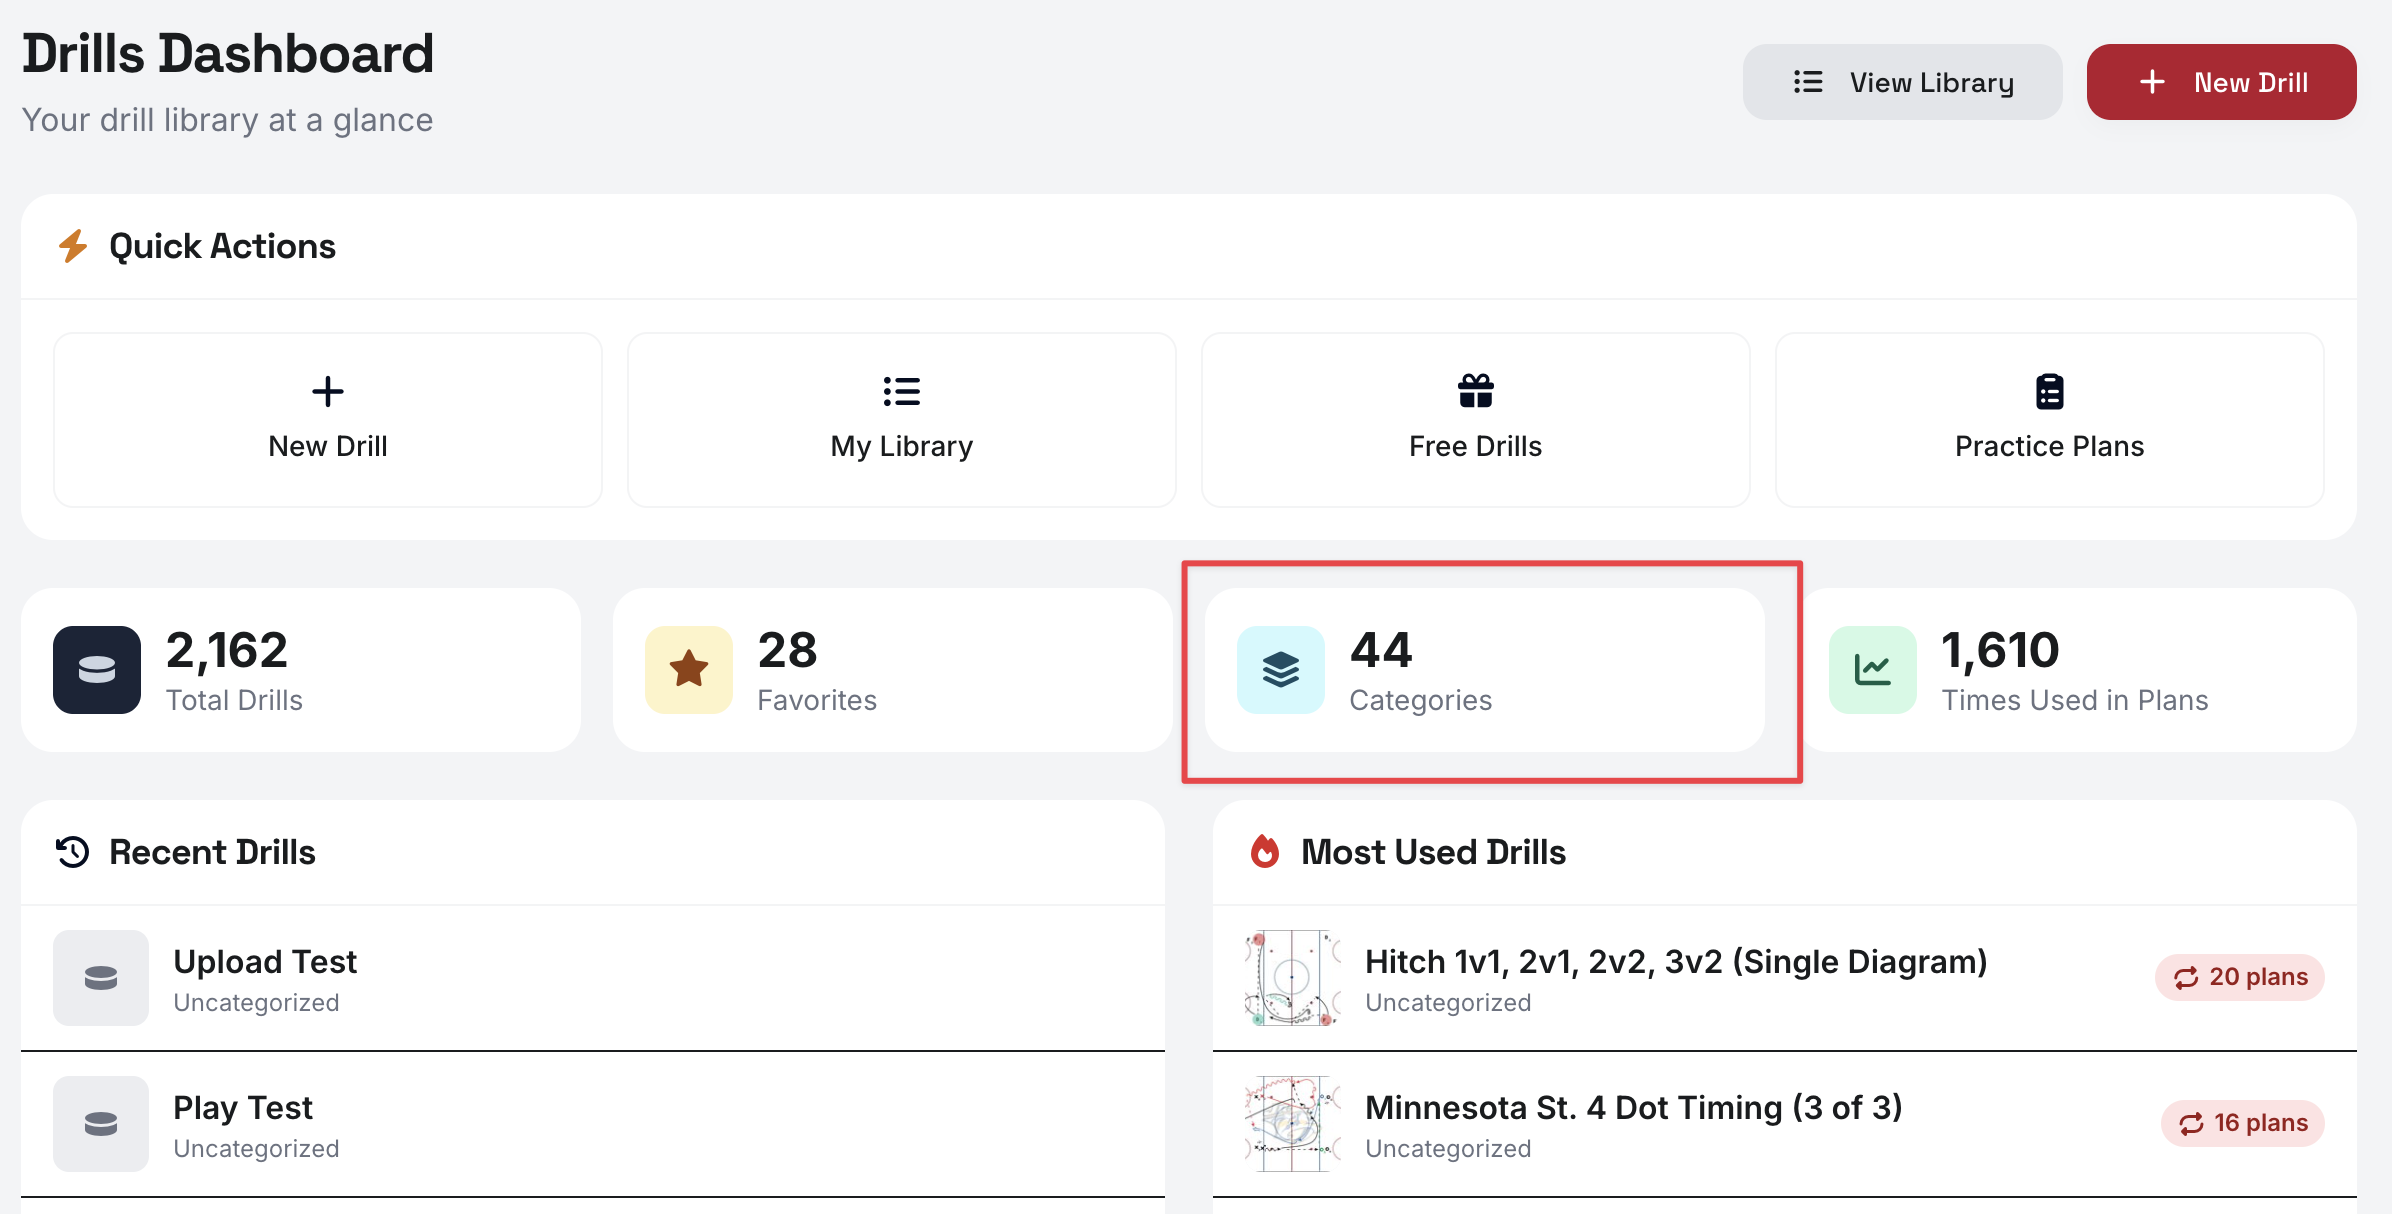Click the gift icon for Free Drills
The image size is (2392, 1214).
coord(1475,391)
